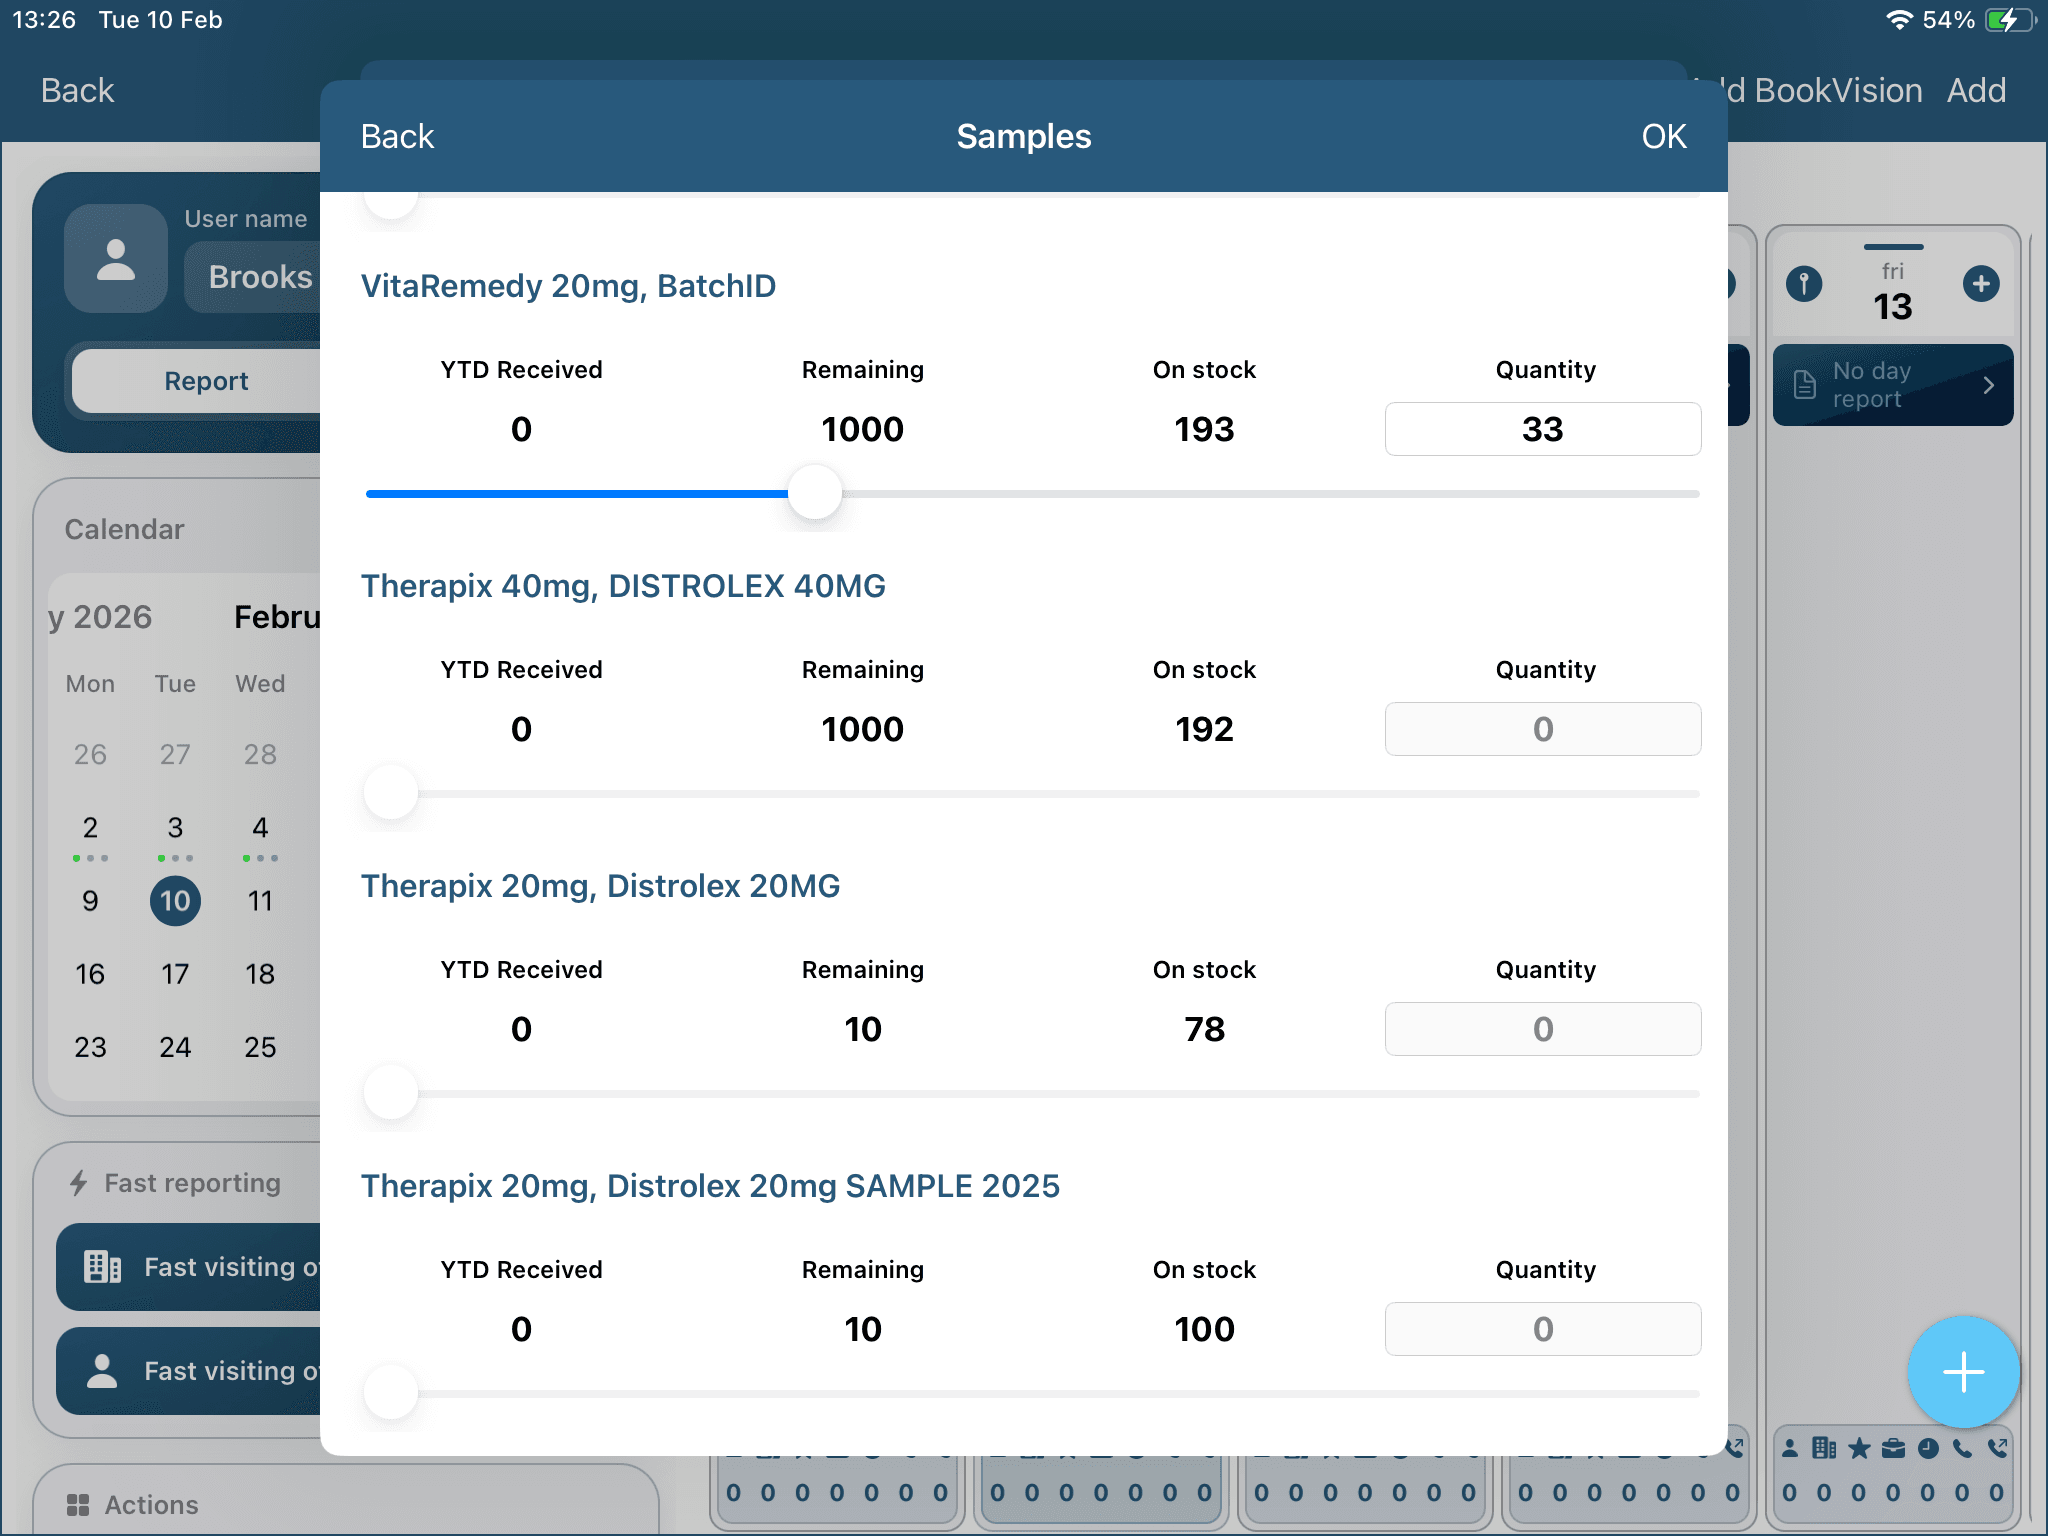The width and height of the screenshot is (2048, 1536).
Task: Go Back from the Samples dialog
Action: (x=397, y=136)
